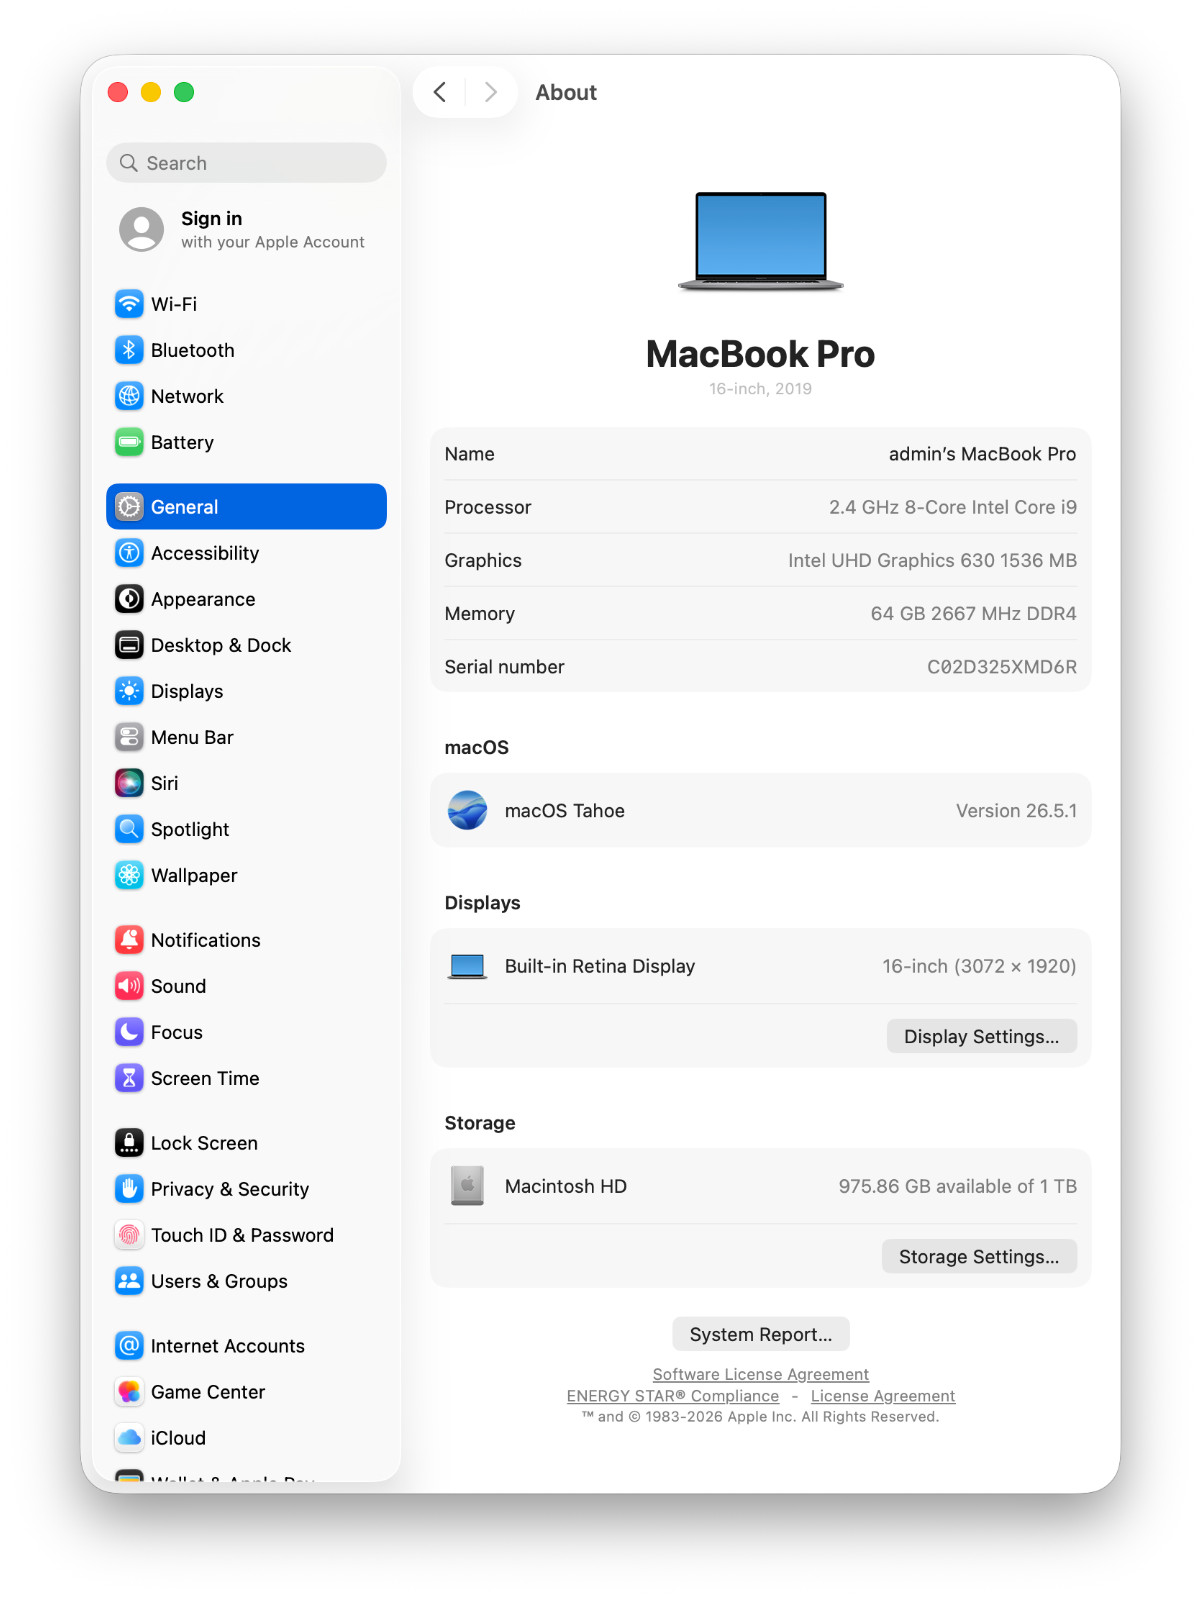Sign in with your Apple Account
The image size is (1201, 1600).
coord(242,230)
